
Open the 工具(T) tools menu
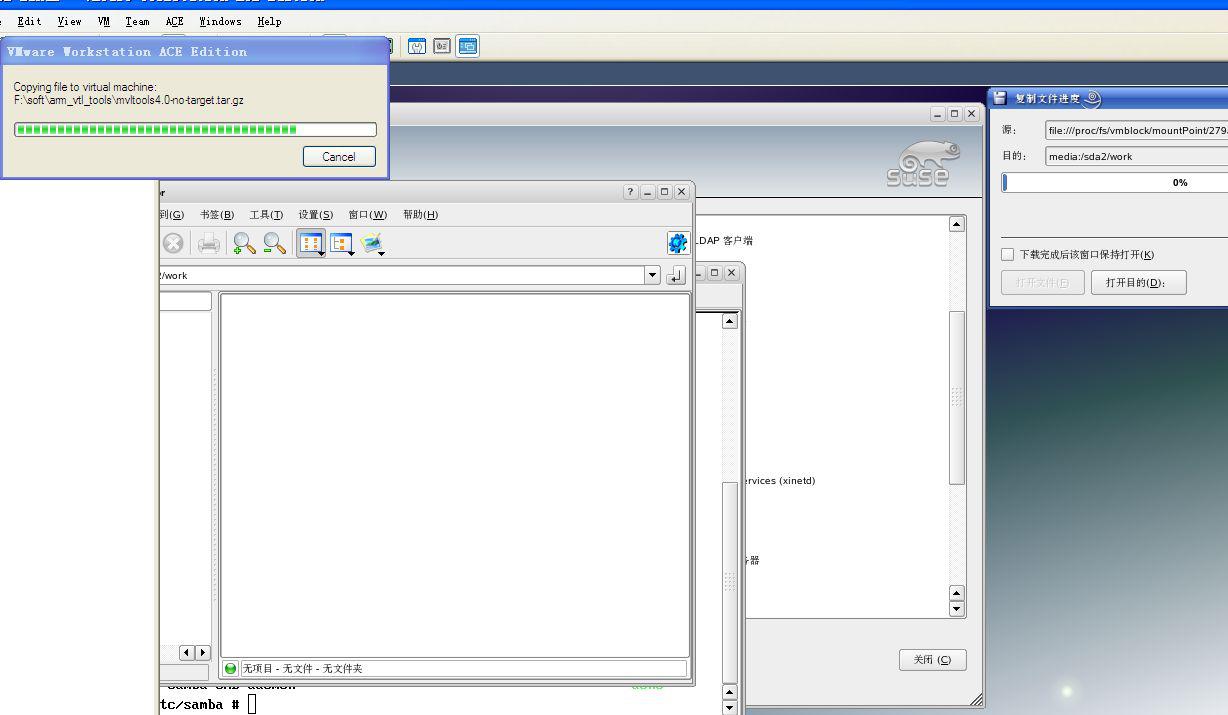tap(266, 215)
